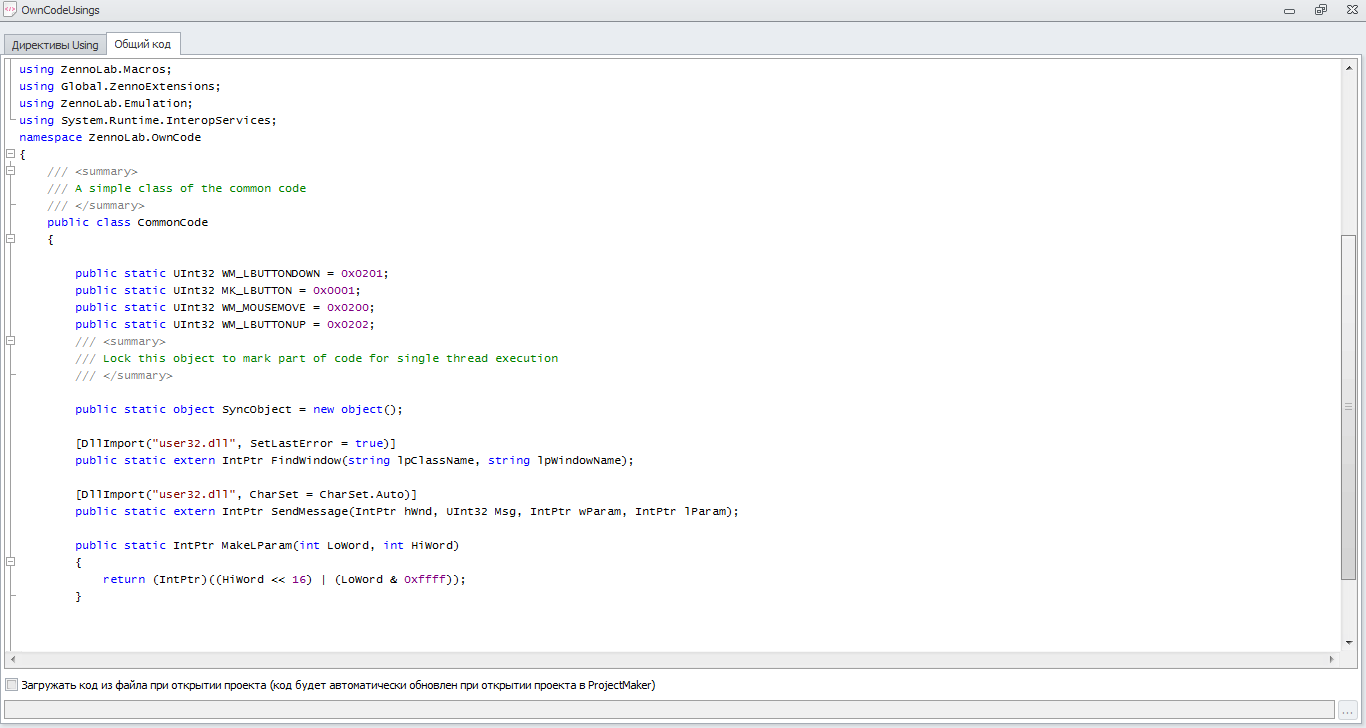Click the horizontal scrollbar left arrow
The image size is (1366, 728).
[x=12, y=660]
